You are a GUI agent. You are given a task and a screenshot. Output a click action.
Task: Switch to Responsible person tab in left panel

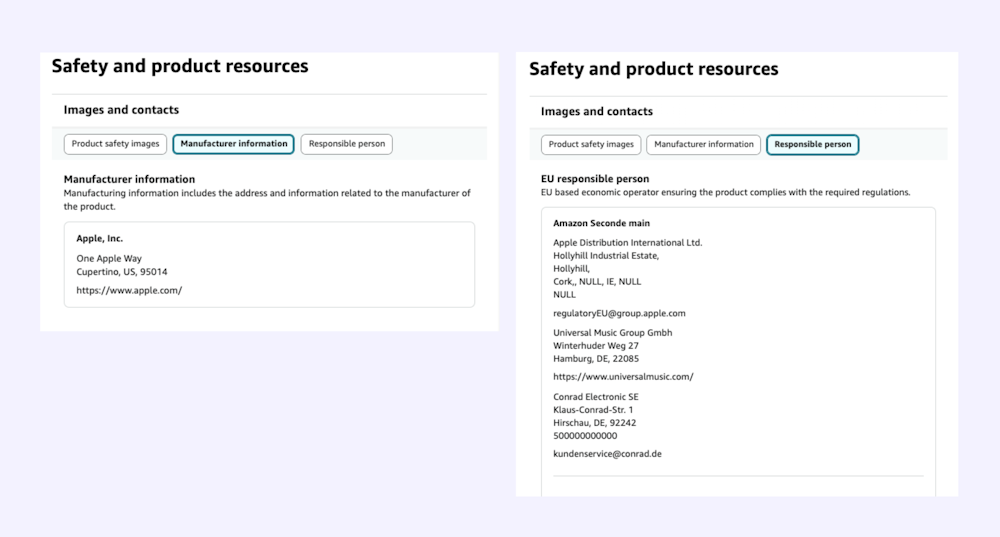(347, 144)
